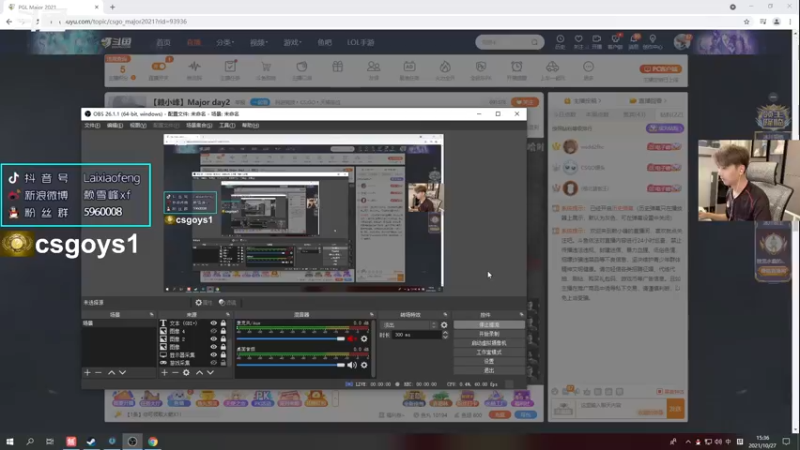Toggle visibility of 显示器采集 source
The image size is (800, 450).
tap(213, 355)
